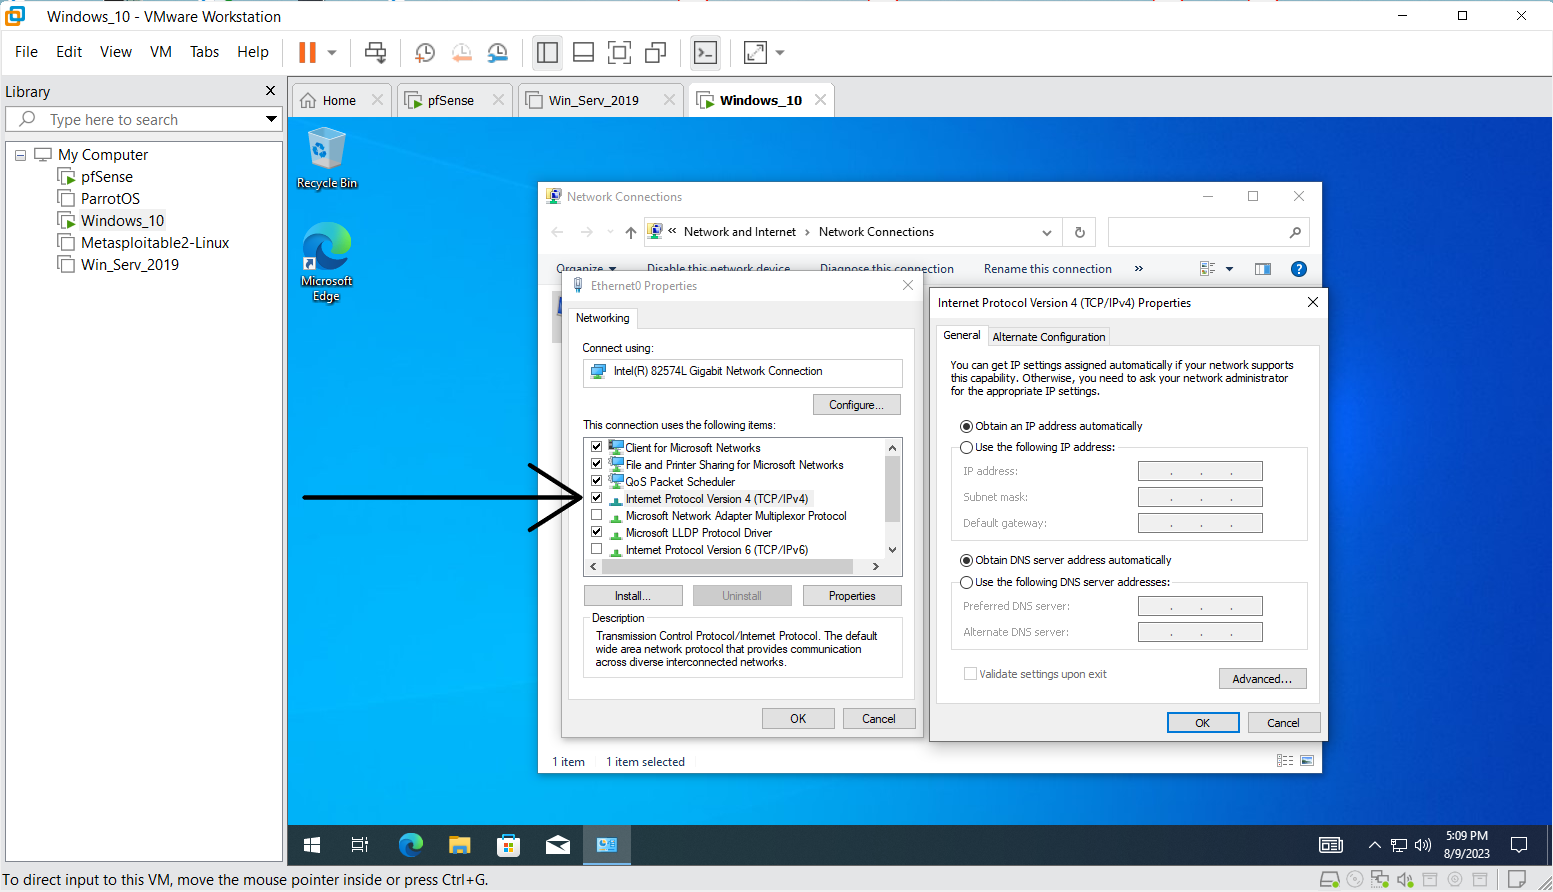
Task: Uncheck QoS Packet Scheduler
Action: 597,481
